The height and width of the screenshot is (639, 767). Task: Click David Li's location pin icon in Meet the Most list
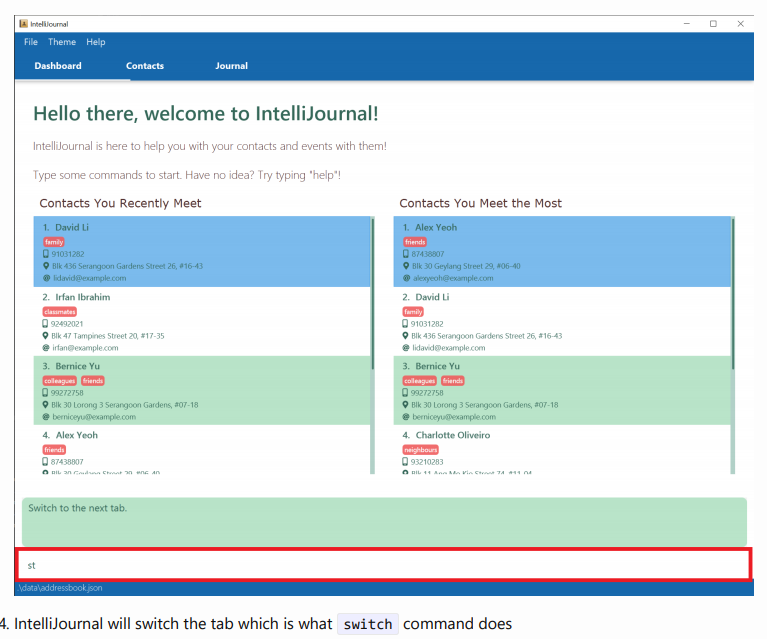coord(406,336)
